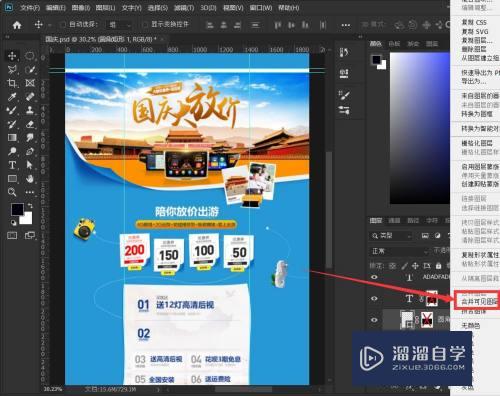
Task: Select the Lasso tool
Action: (x=12, y=69)
